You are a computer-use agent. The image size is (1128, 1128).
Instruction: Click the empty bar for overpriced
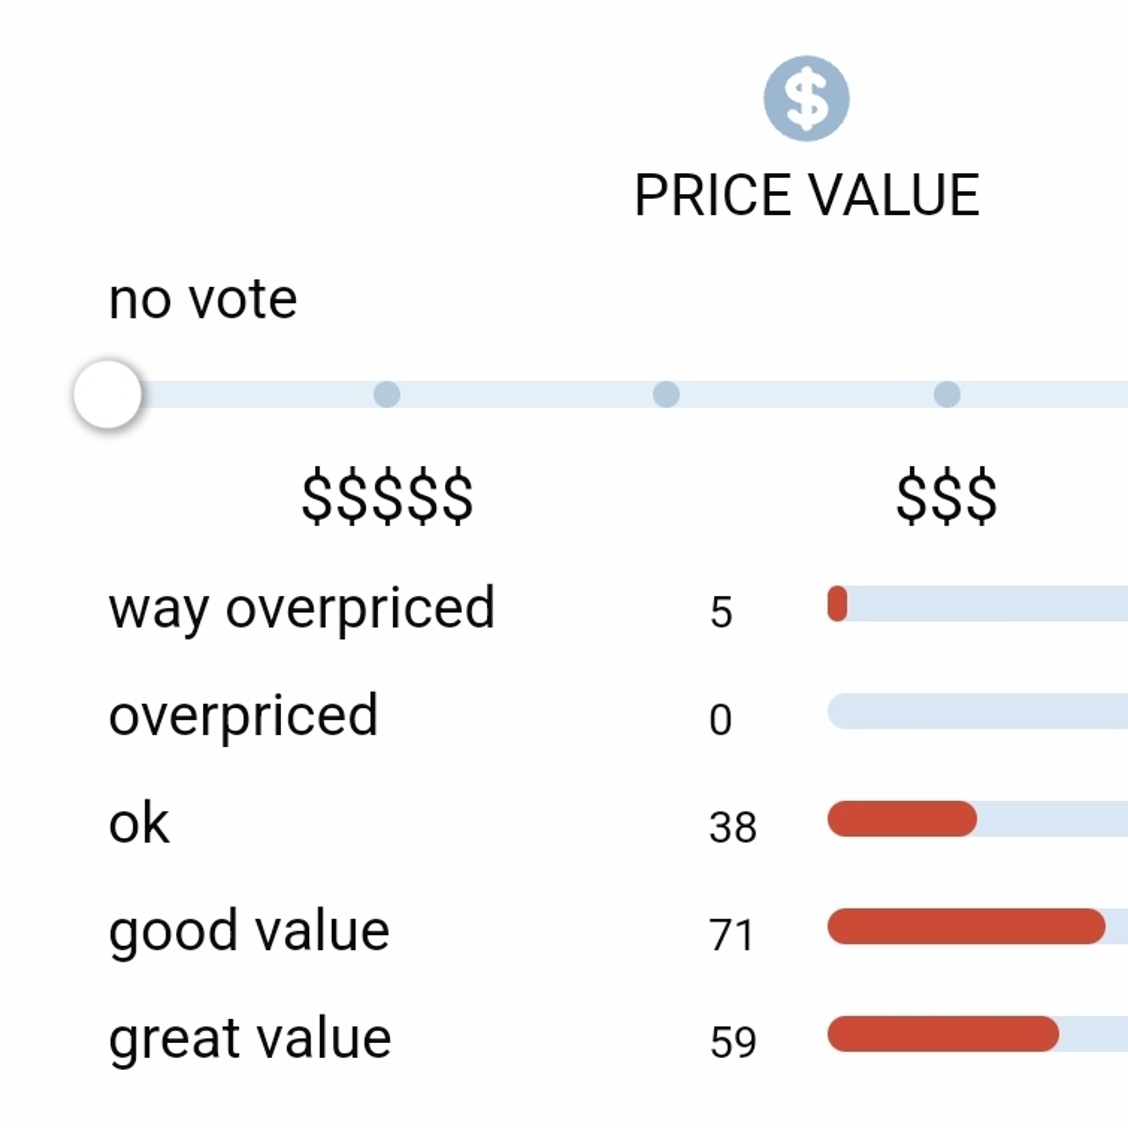pos(978,711)
